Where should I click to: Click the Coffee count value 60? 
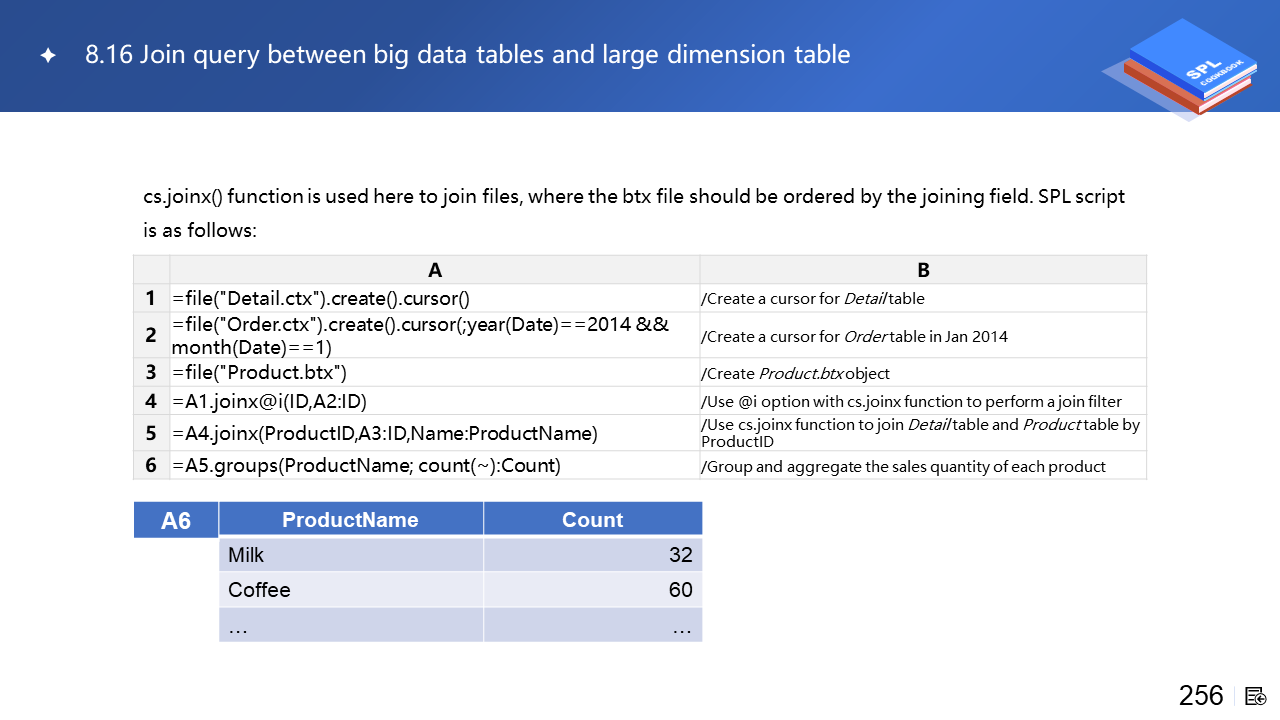[x=680, y=590]
